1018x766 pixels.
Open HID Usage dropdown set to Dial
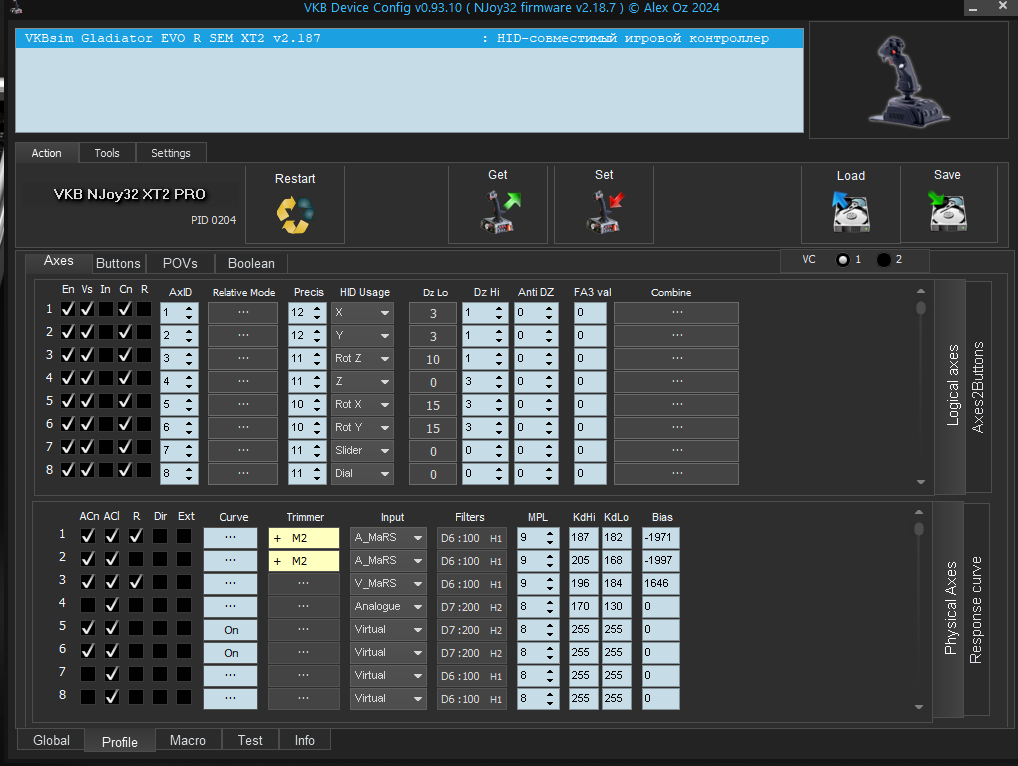tap(362, 473)
